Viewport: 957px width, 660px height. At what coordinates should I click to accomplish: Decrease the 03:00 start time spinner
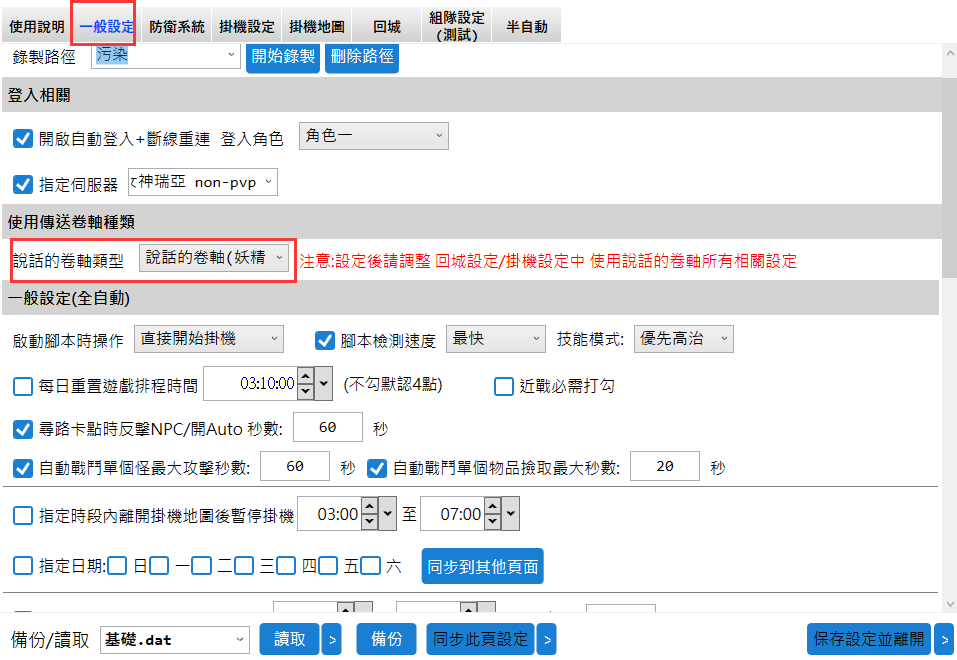(368, 521)
